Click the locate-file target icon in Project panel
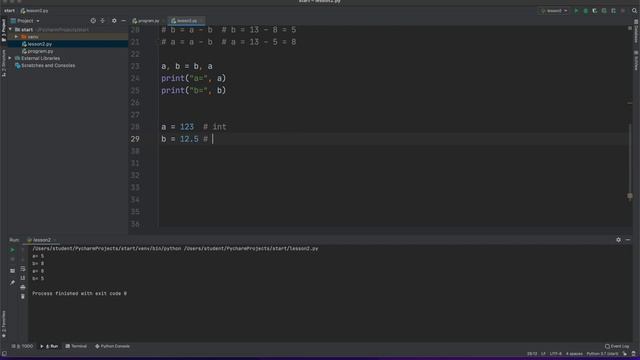 (x=93, y=21)
